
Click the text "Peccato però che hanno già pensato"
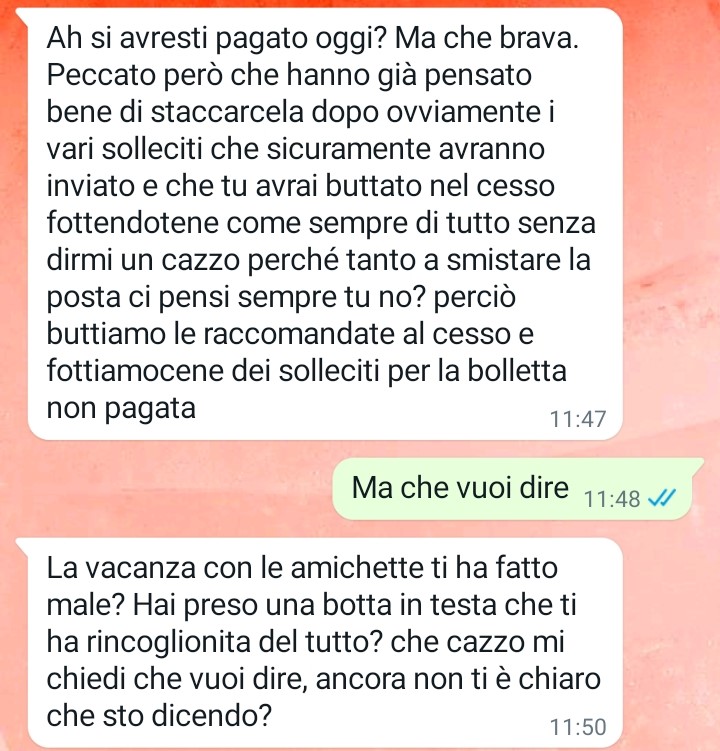pyautogui.click(x=289, y=75)
